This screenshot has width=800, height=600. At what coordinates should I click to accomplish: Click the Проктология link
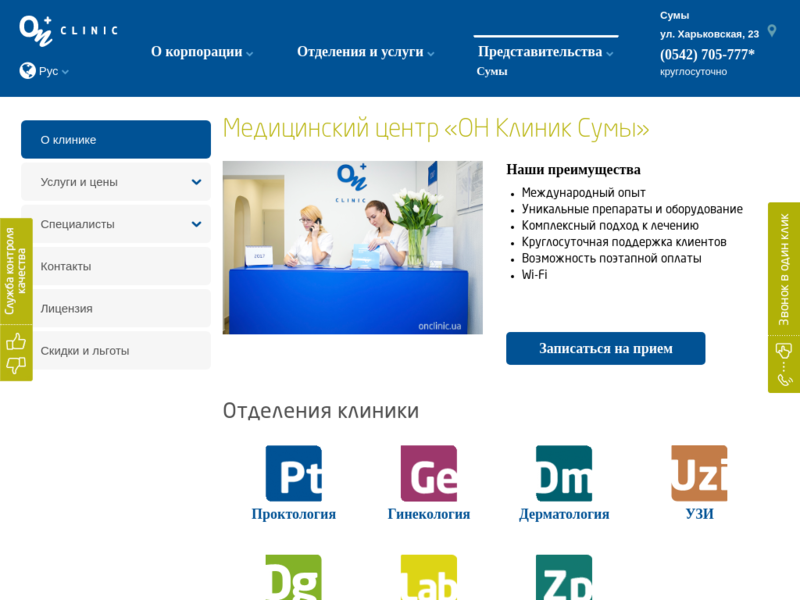click(293, 514)
